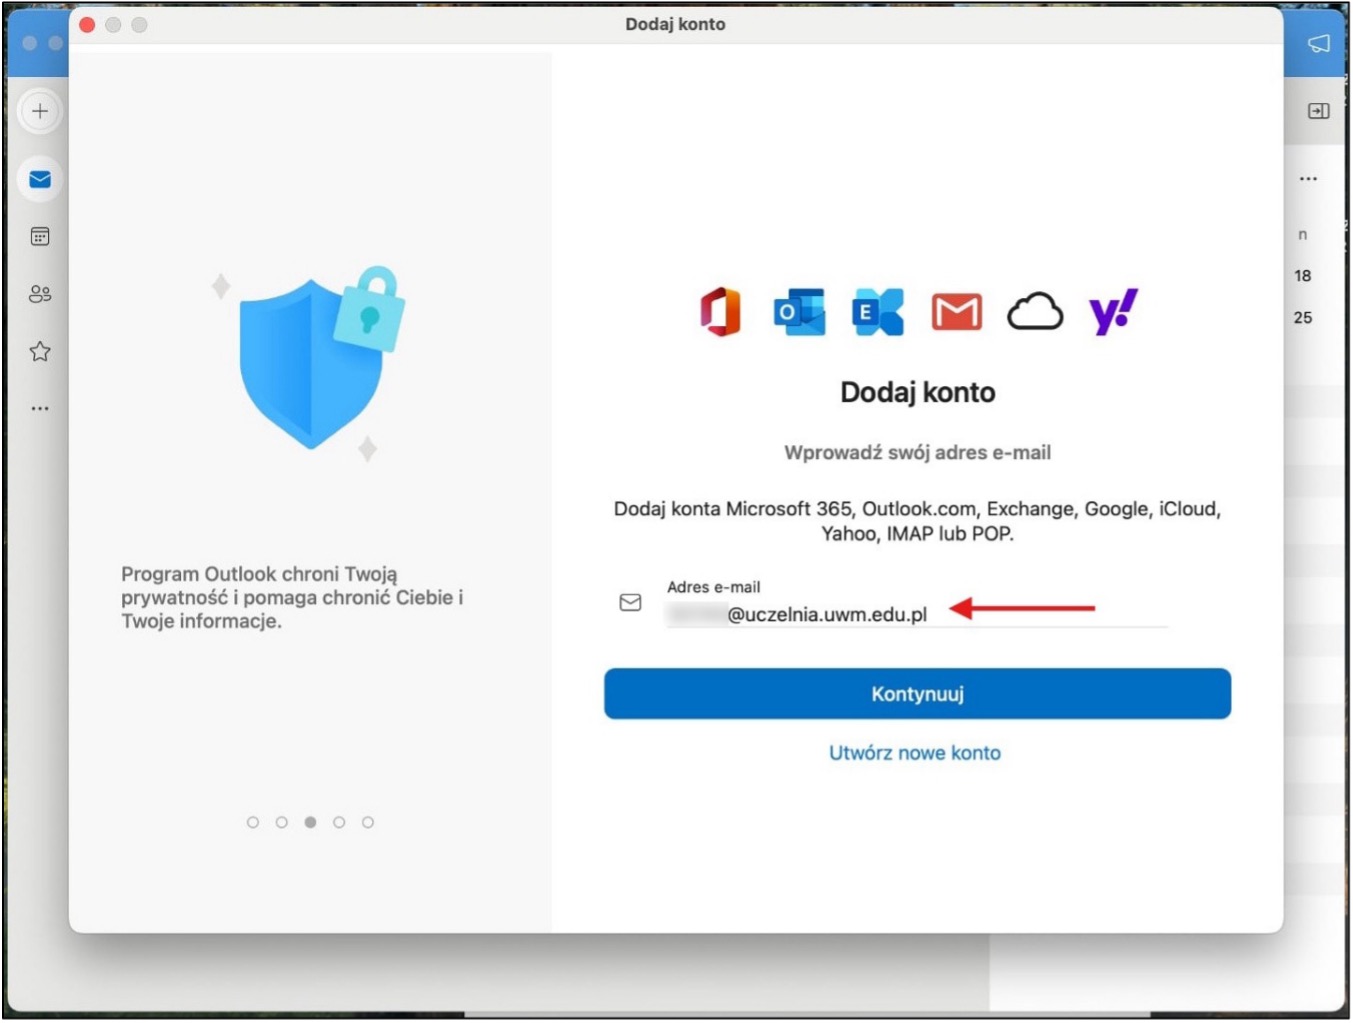The height and width of the screenshot is (1023, 1353).
Task: Click the plus new item button
Action: point(40,111)
